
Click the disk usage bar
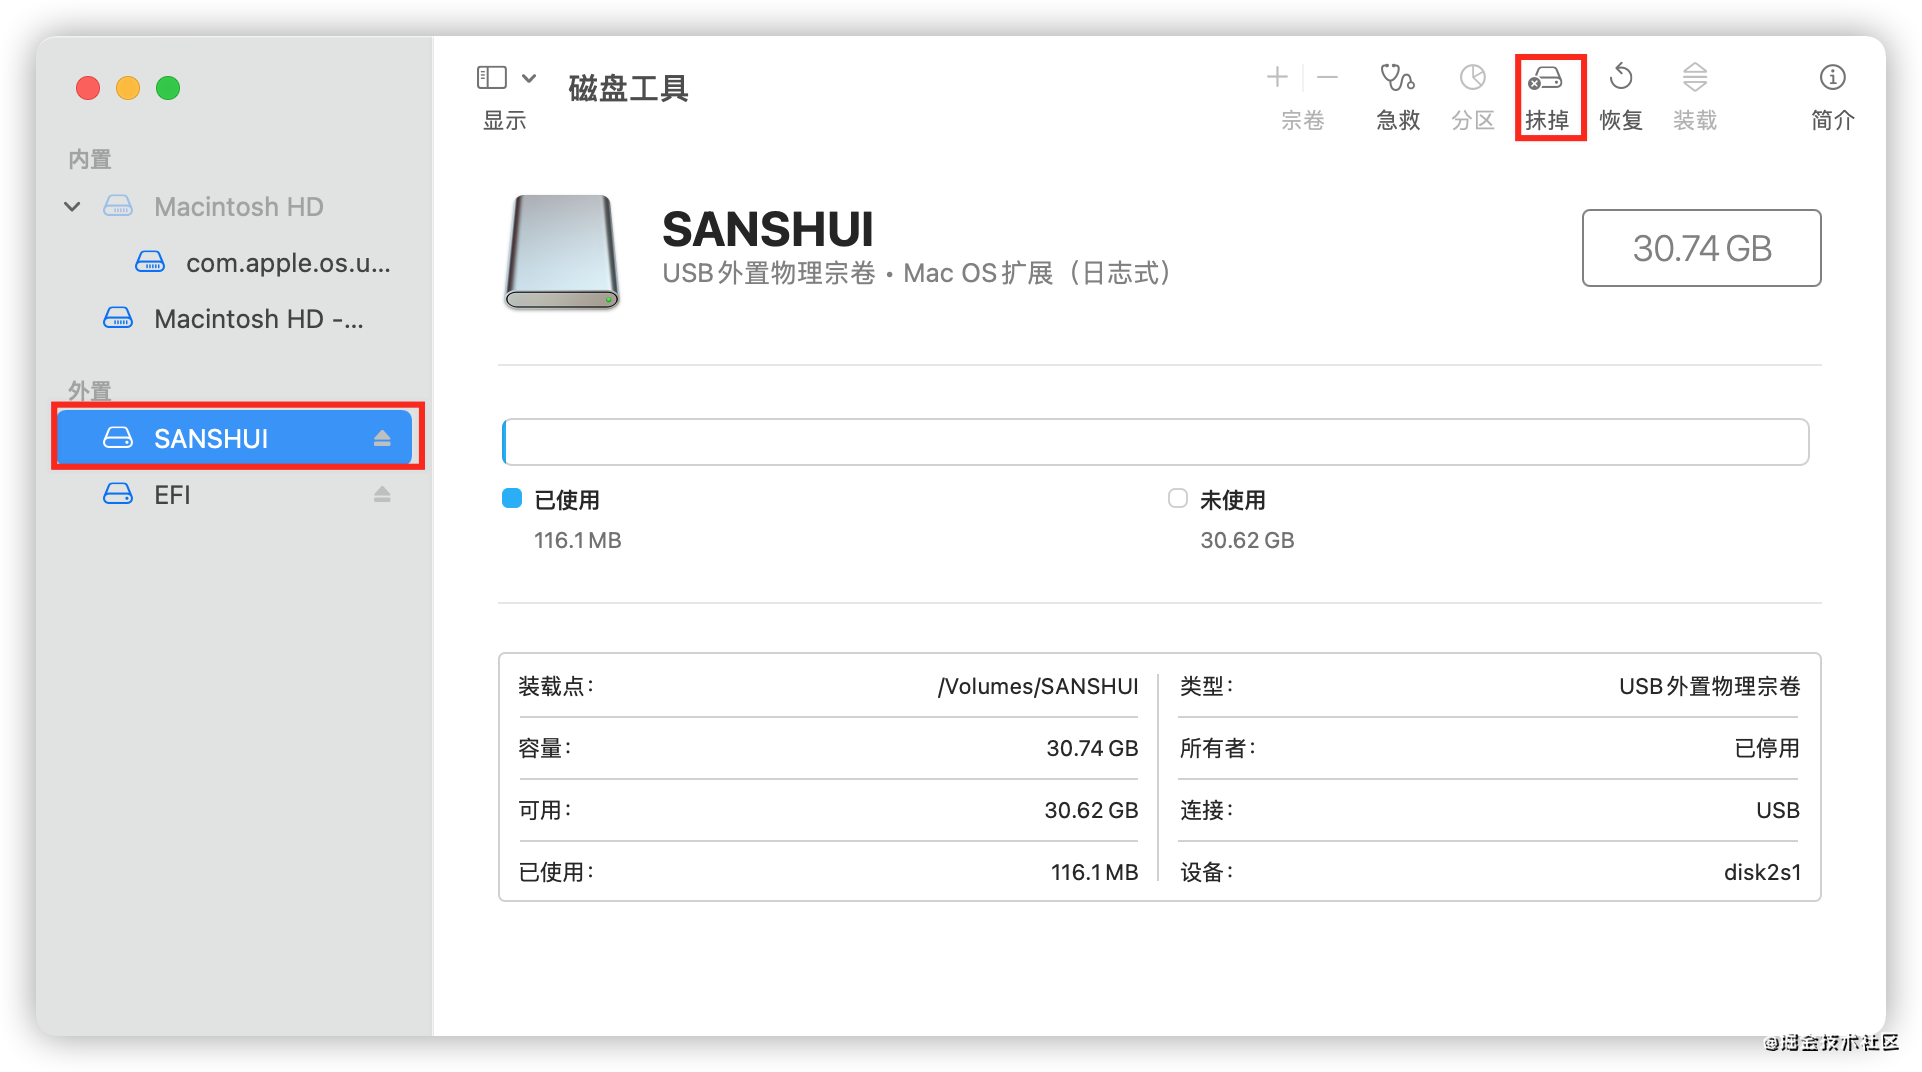pyautogui.click(x=1155, y=442)
